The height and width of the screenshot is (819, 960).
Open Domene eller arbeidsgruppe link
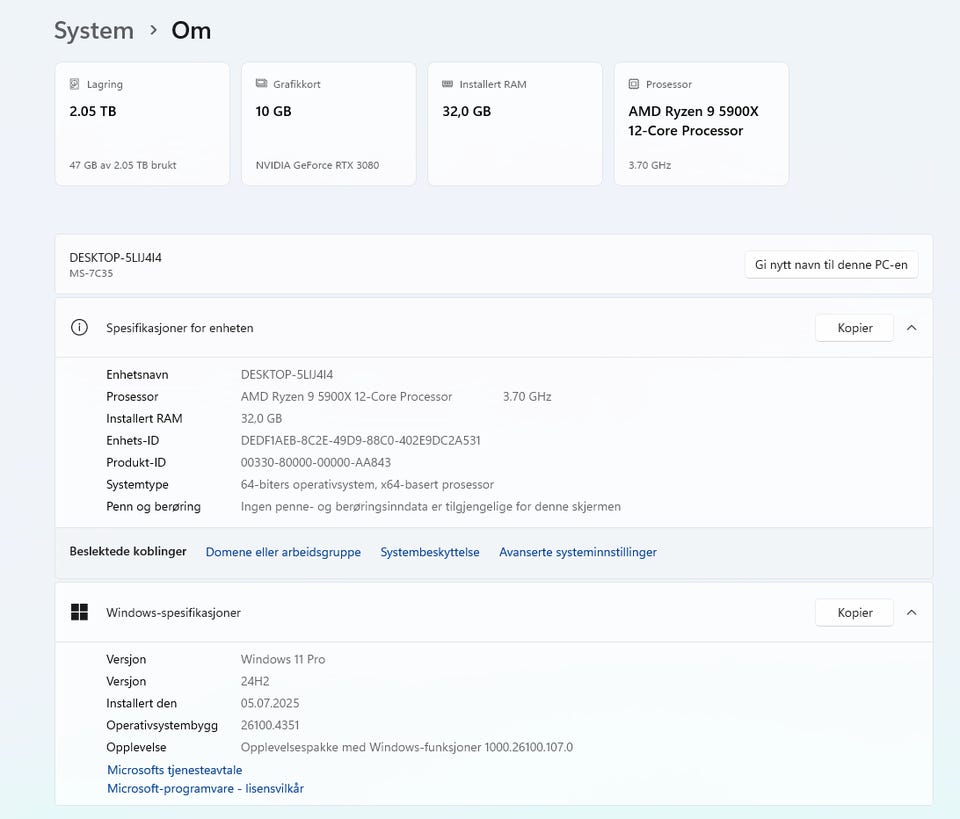283,552
